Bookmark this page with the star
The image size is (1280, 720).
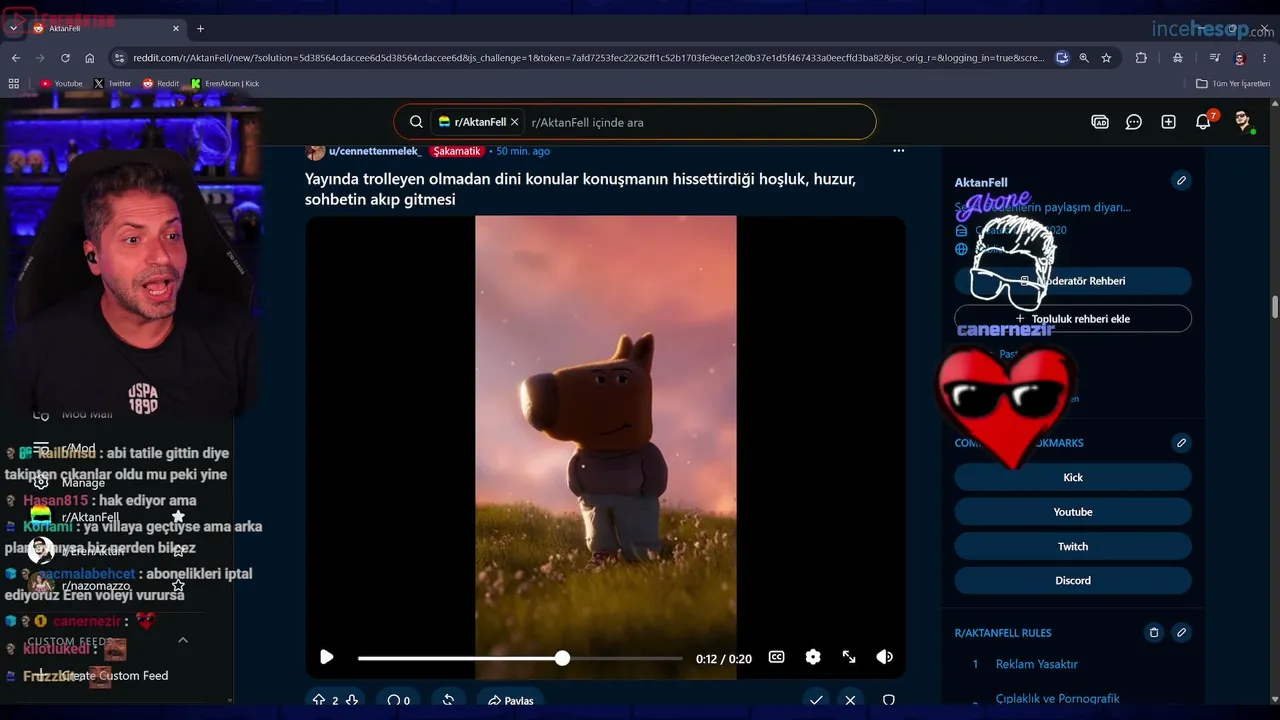[x=1106, y=58]
